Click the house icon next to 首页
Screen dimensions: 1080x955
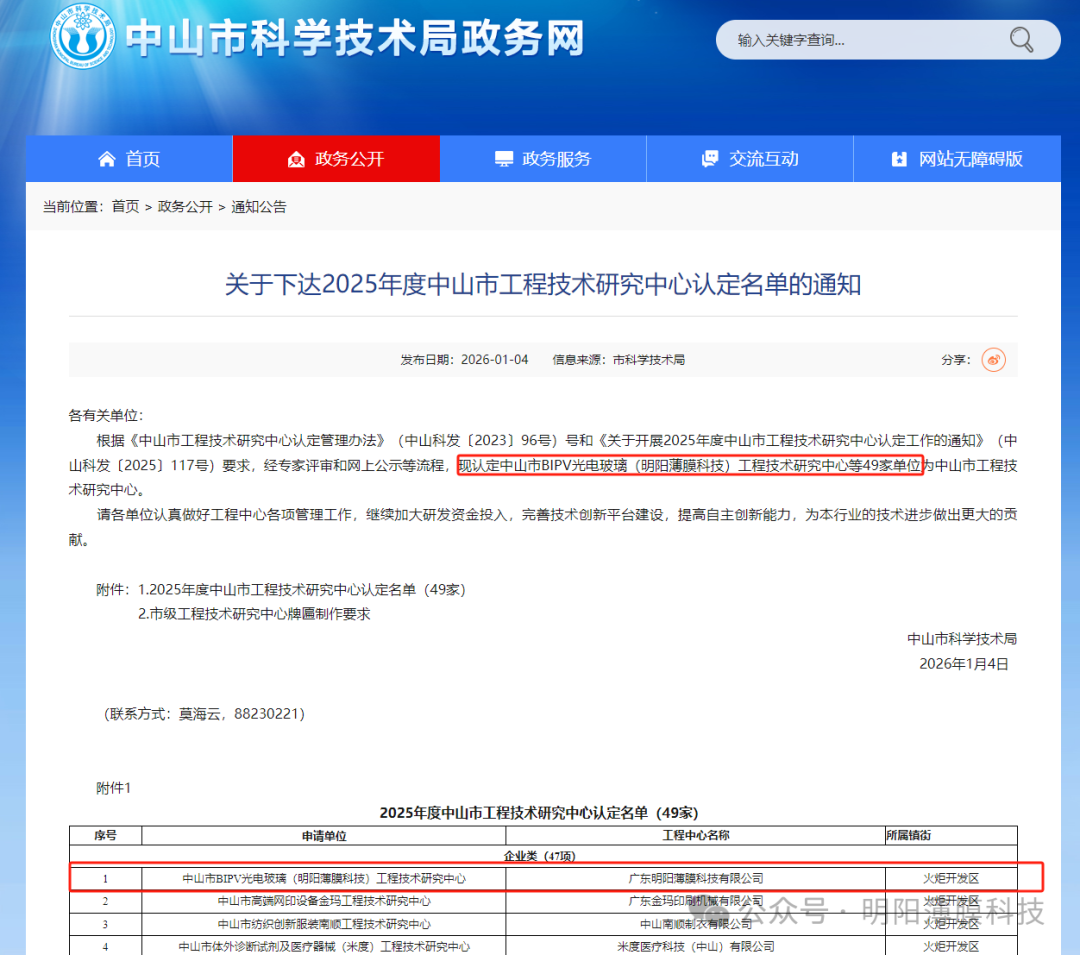pyautogui.click(x=106, y=158)
